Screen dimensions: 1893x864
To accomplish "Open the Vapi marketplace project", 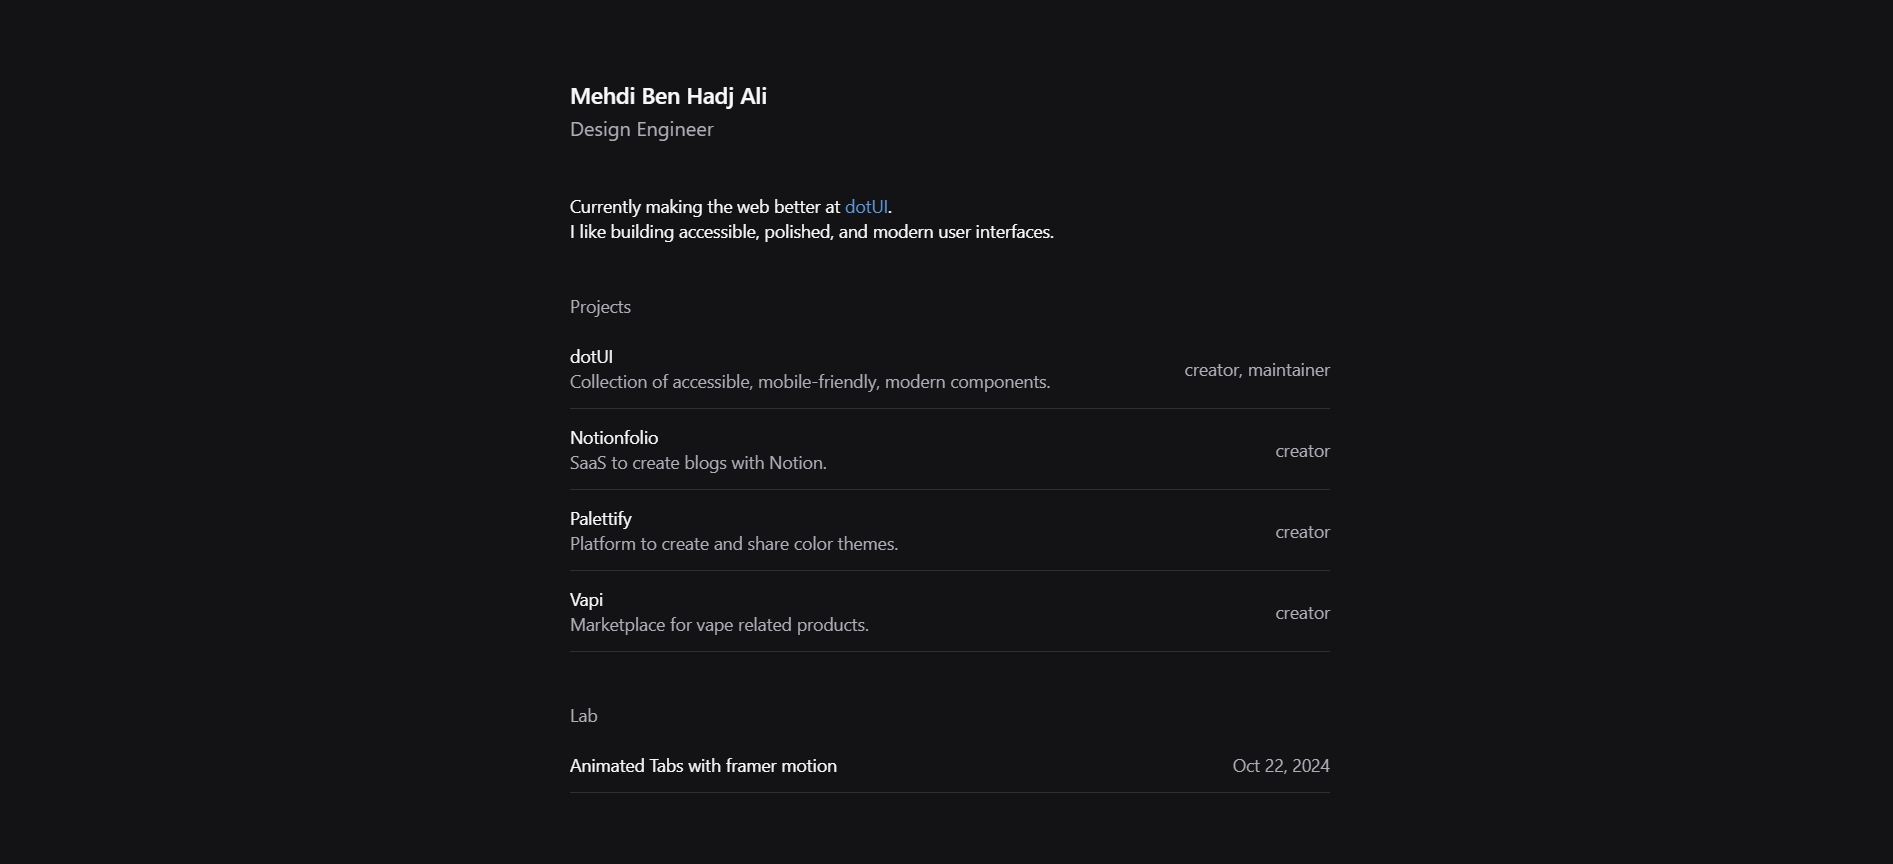I will 586,600.
